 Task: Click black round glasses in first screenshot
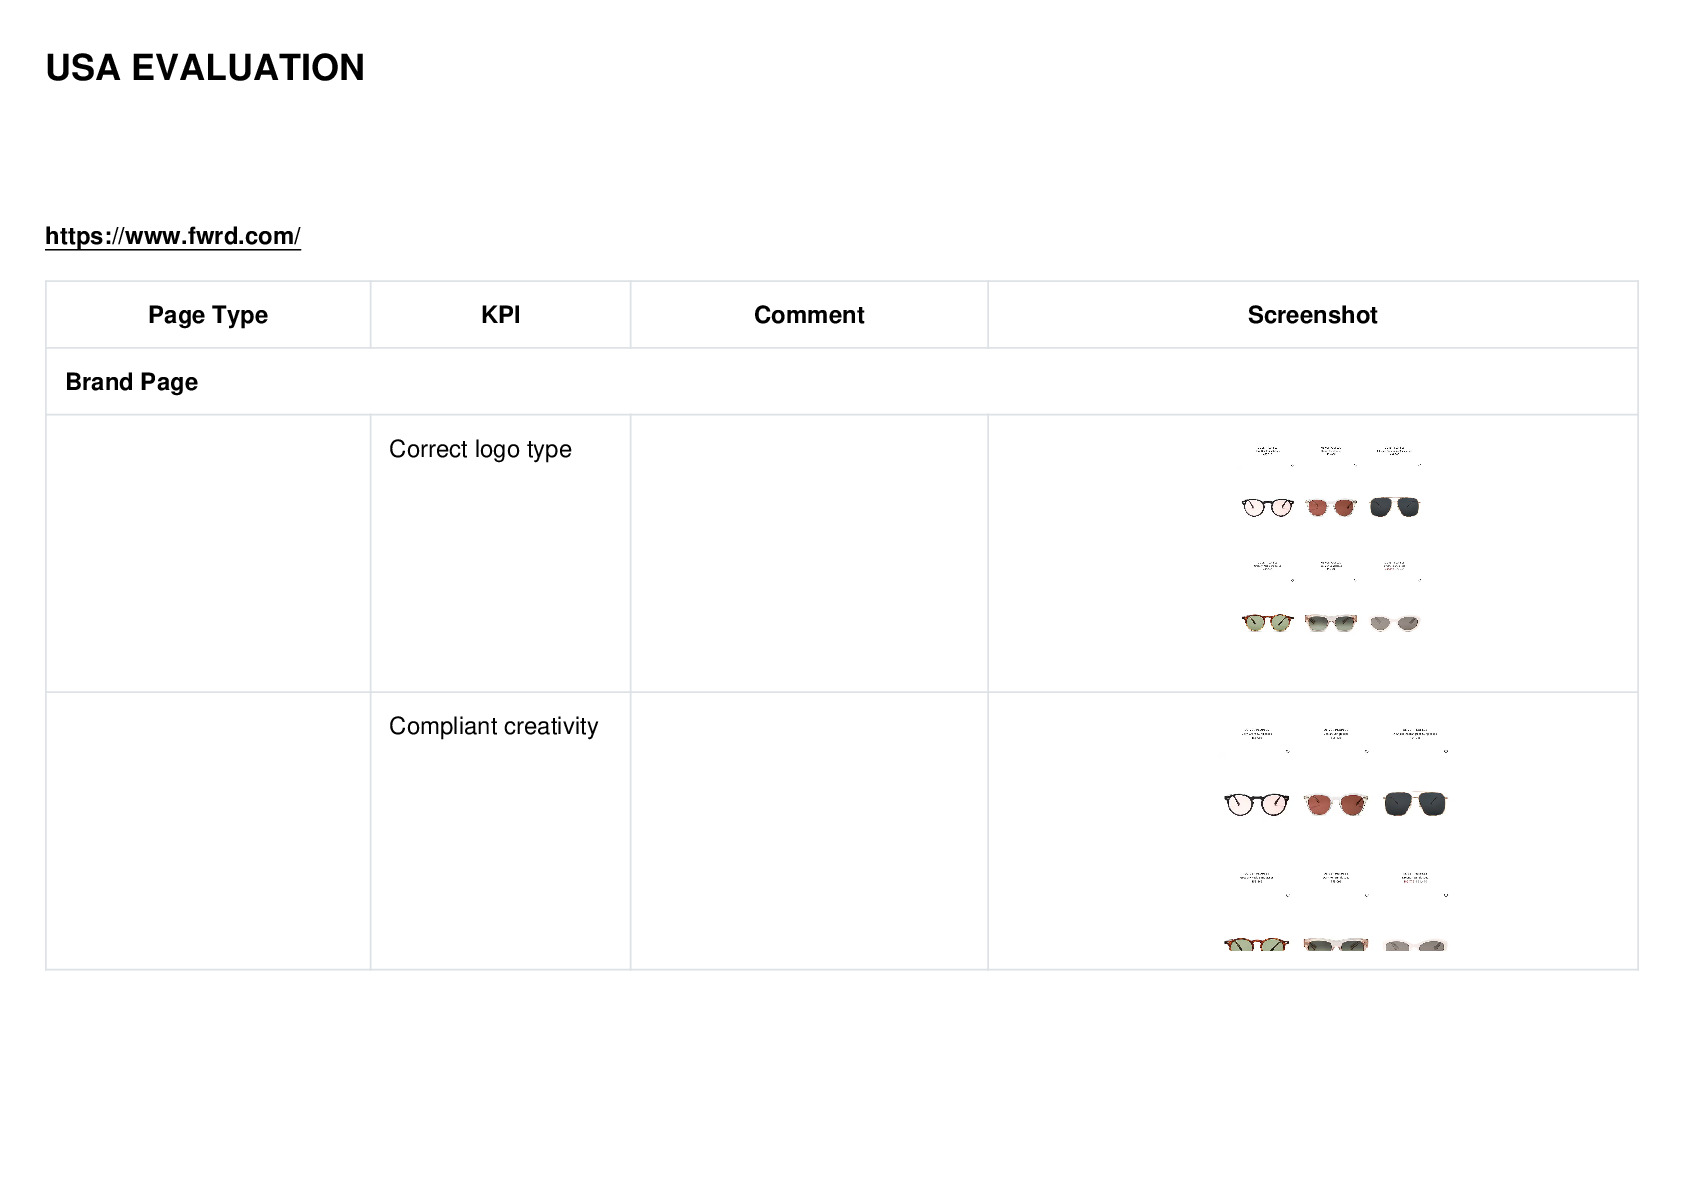click(1267, 507)
